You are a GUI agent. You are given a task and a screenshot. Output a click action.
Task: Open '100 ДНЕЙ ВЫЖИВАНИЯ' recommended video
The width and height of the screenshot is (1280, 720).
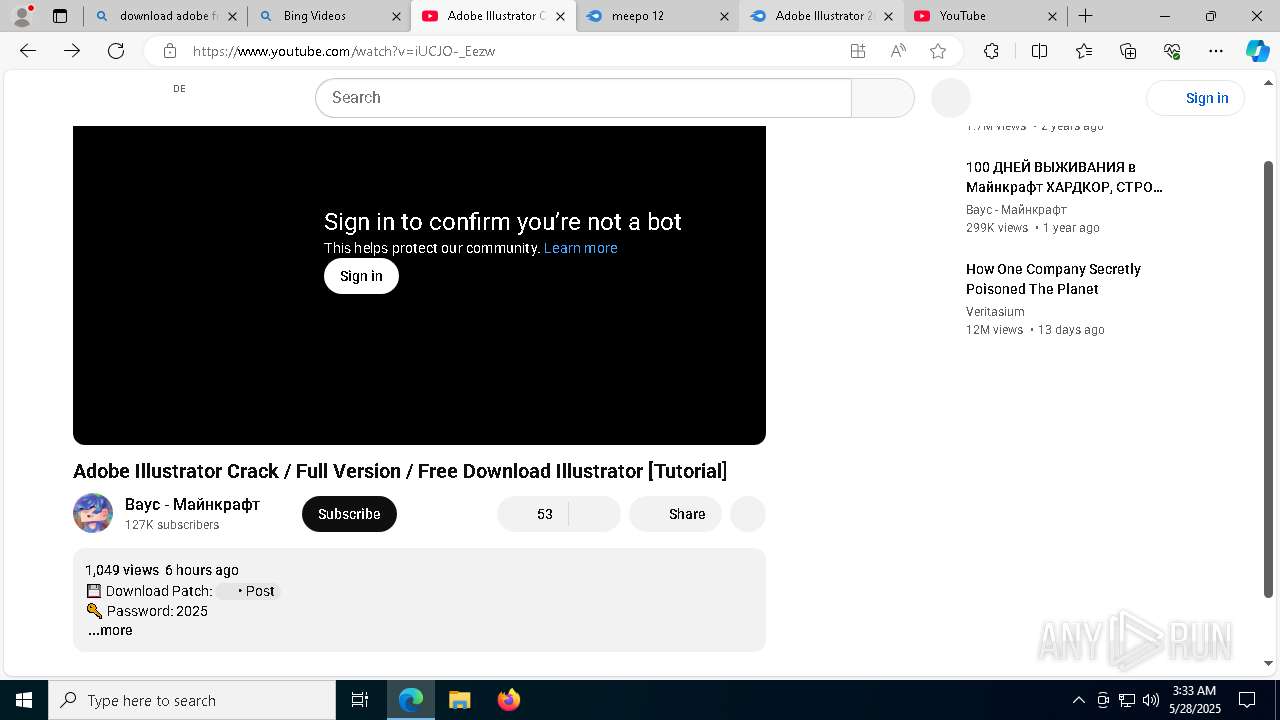point(1064,177)
